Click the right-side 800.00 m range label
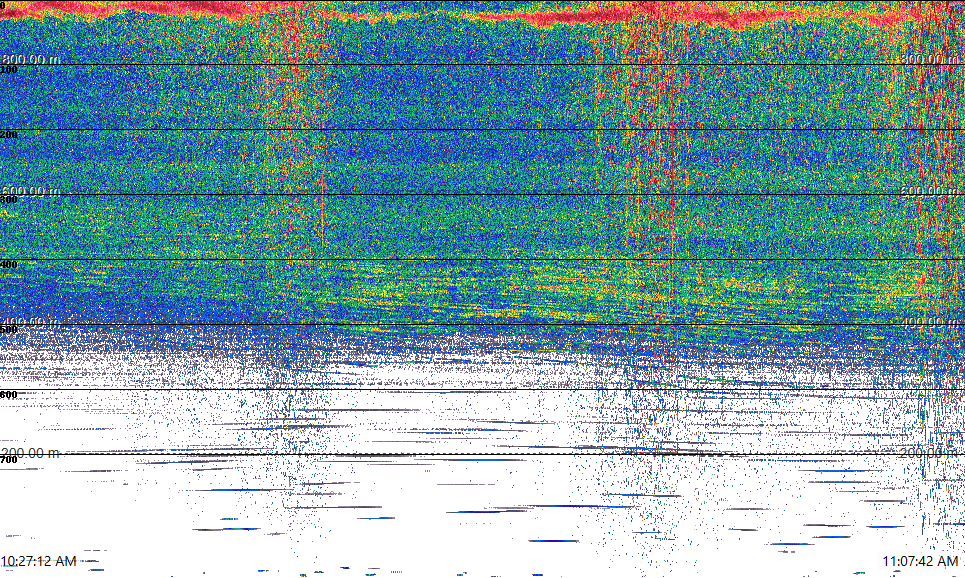 pos(929,59)
